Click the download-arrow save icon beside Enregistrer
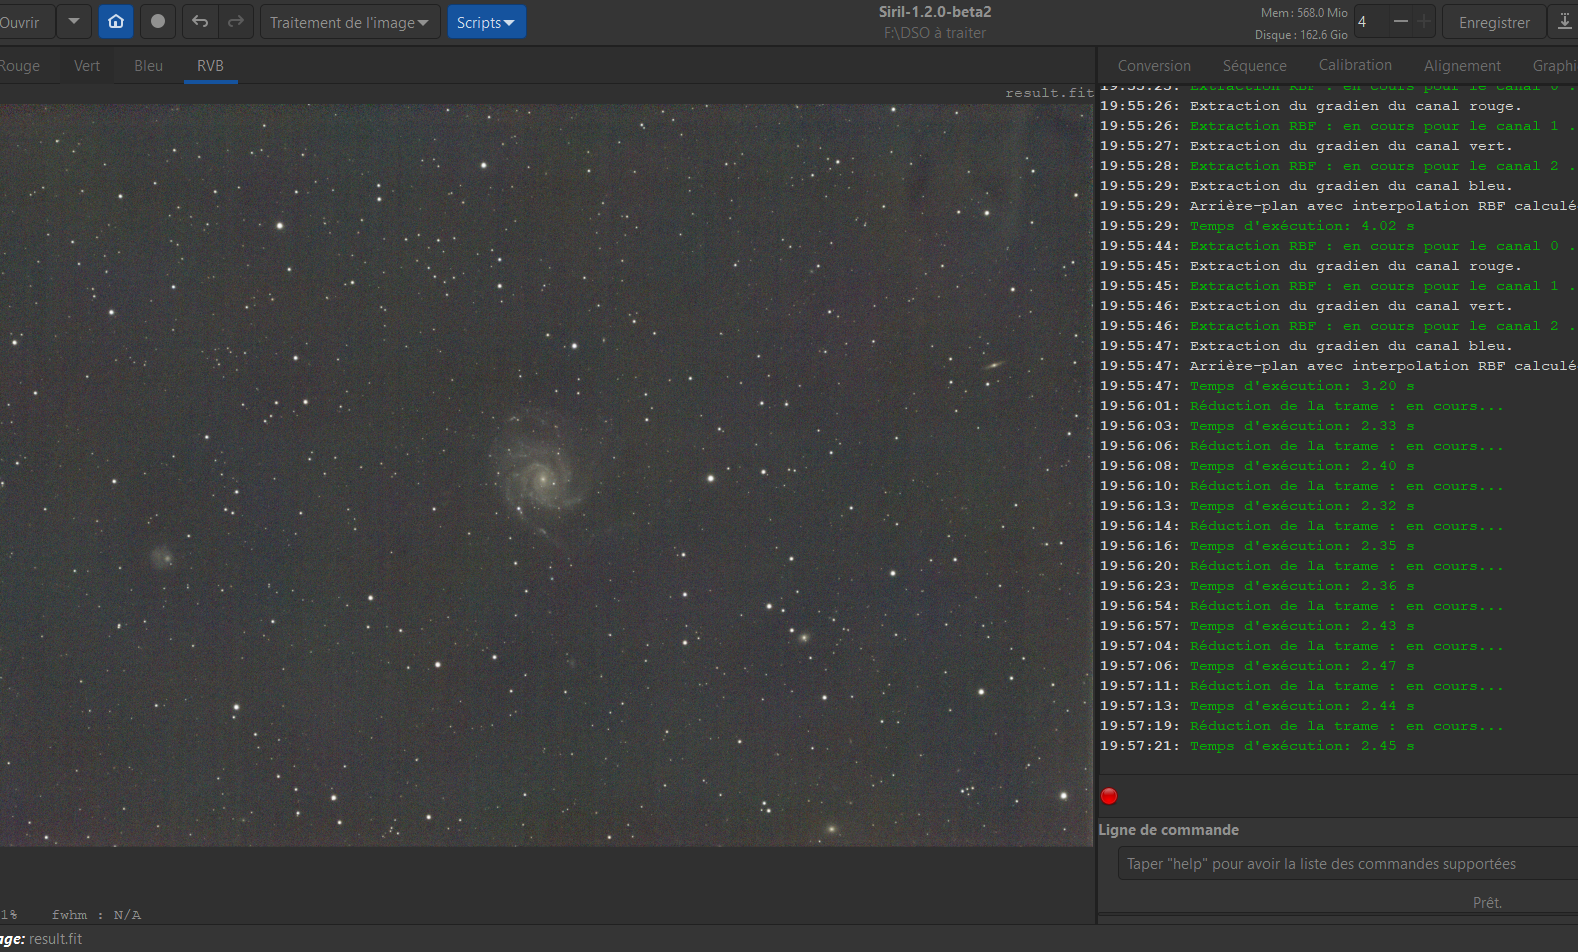This screenshot has width=1578, height=952. coord(1564,22)
